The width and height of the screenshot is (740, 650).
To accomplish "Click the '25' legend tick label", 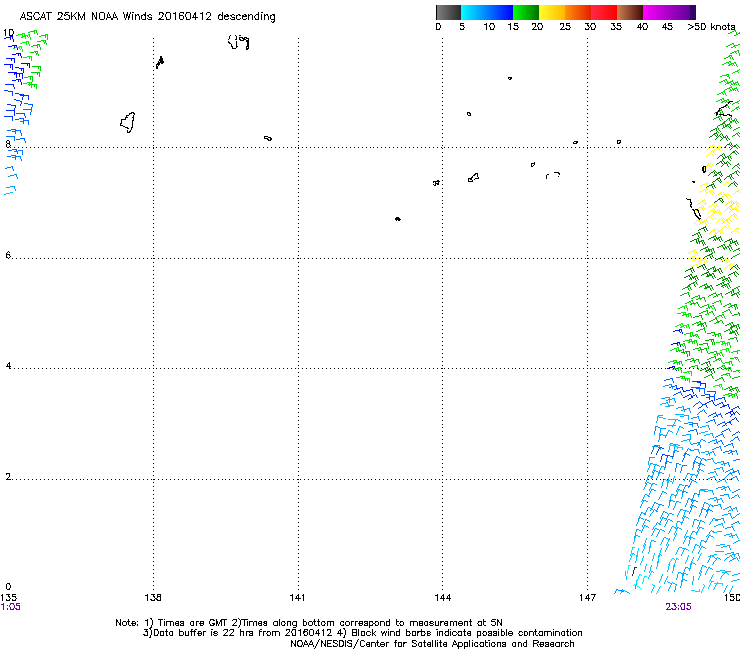I will (x=565, y=27).
